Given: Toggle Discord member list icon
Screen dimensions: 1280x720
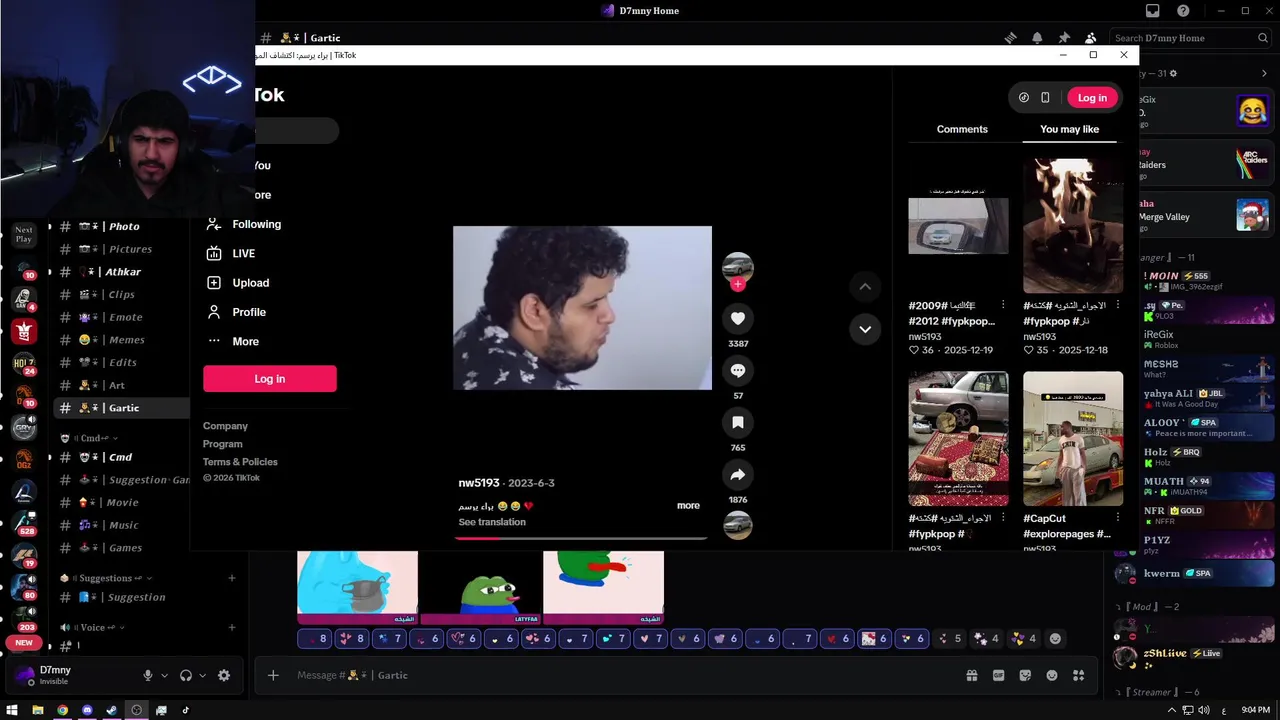Looking at the screenshot, I should (x=1091, y=38).
